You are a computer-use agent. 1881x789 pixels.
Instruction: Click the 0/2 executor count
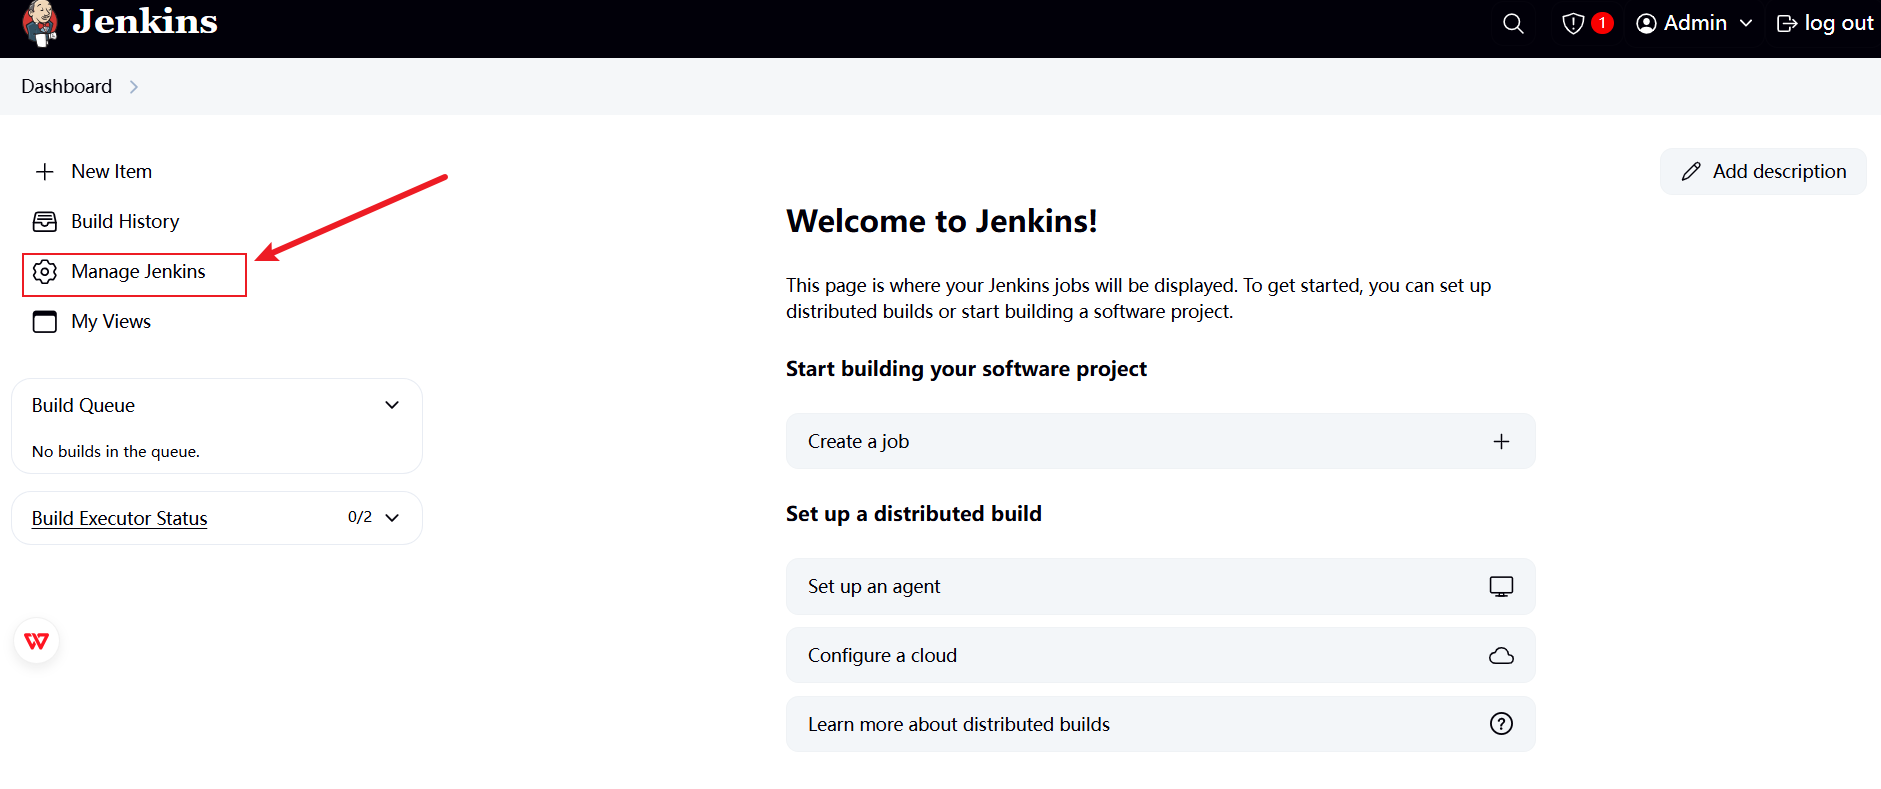pyautogui.click(x=360, y=517)
